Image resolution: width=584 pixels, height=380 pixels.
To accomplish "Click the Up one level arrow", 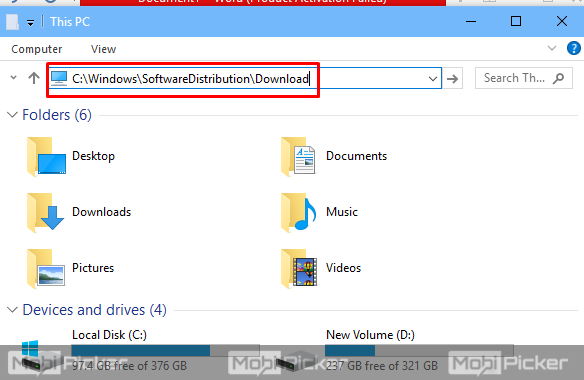I will [34, 78].
